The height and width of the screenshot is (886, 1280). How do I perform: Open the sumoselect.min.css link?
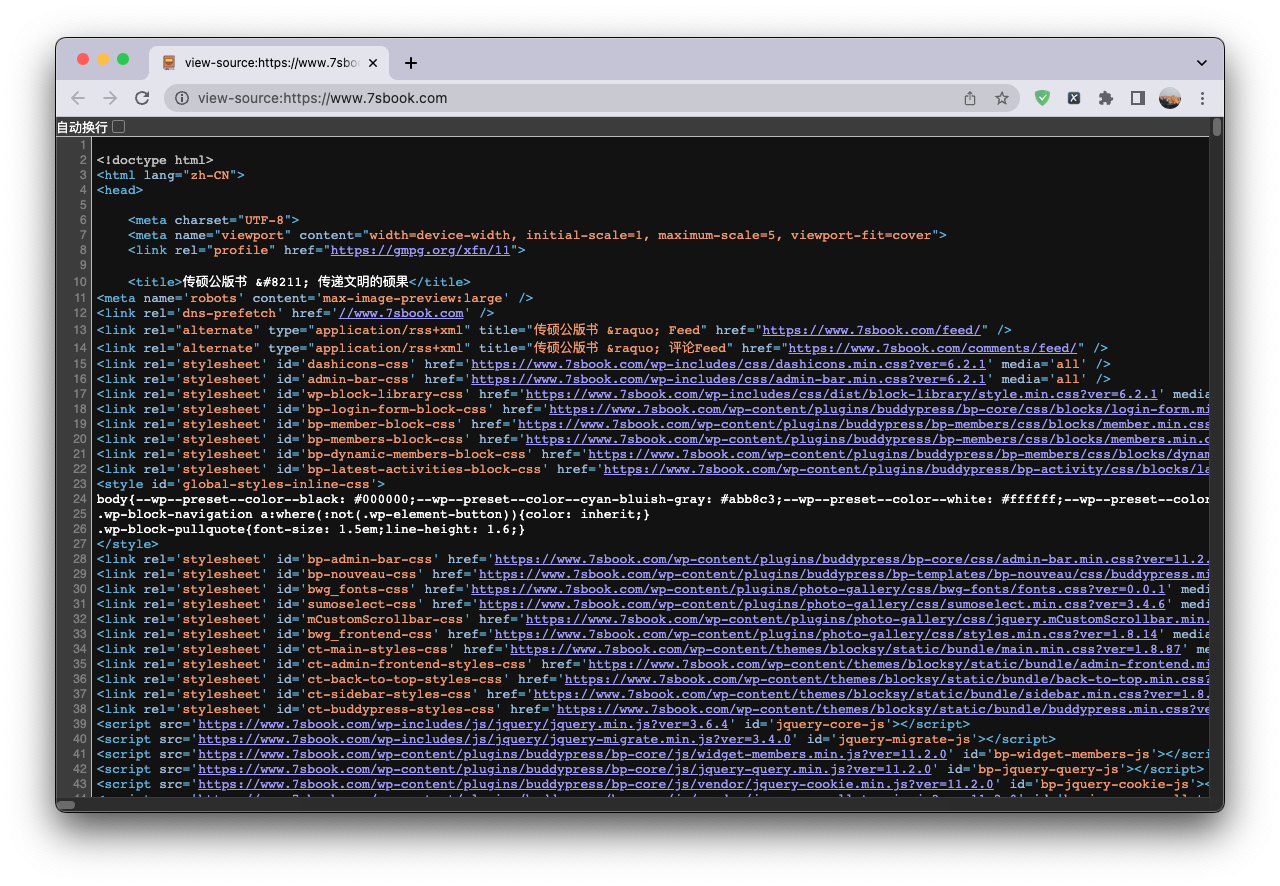pyautogui.click(x=824, y=605)
